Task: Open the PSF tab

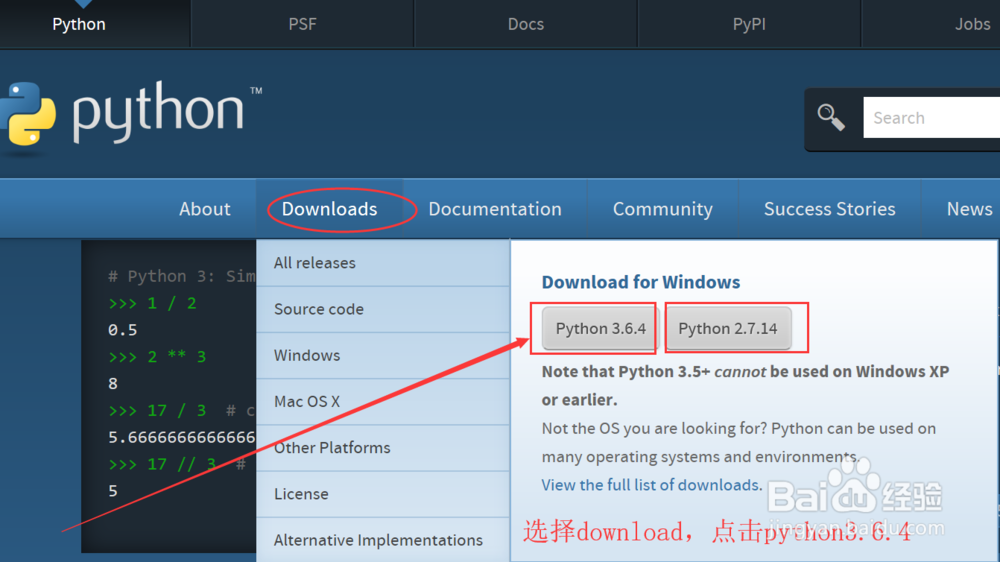Action: tap(302, 24)
